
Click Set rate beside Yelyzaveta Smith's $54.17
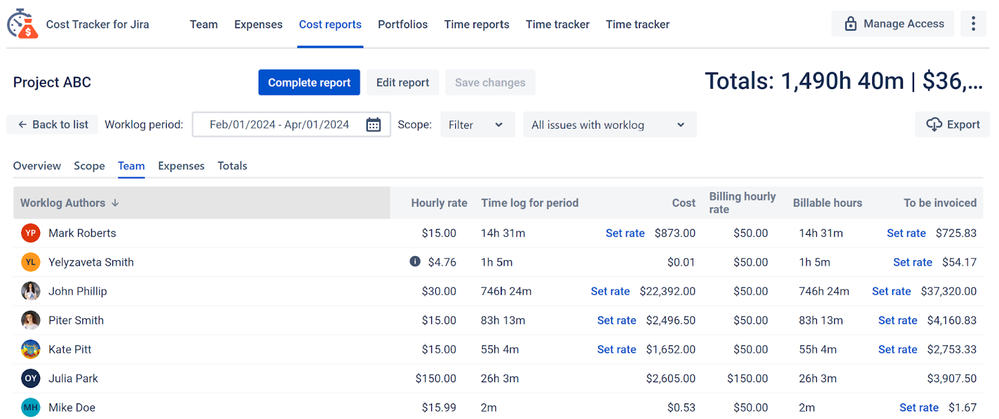[x=912, y=262]
